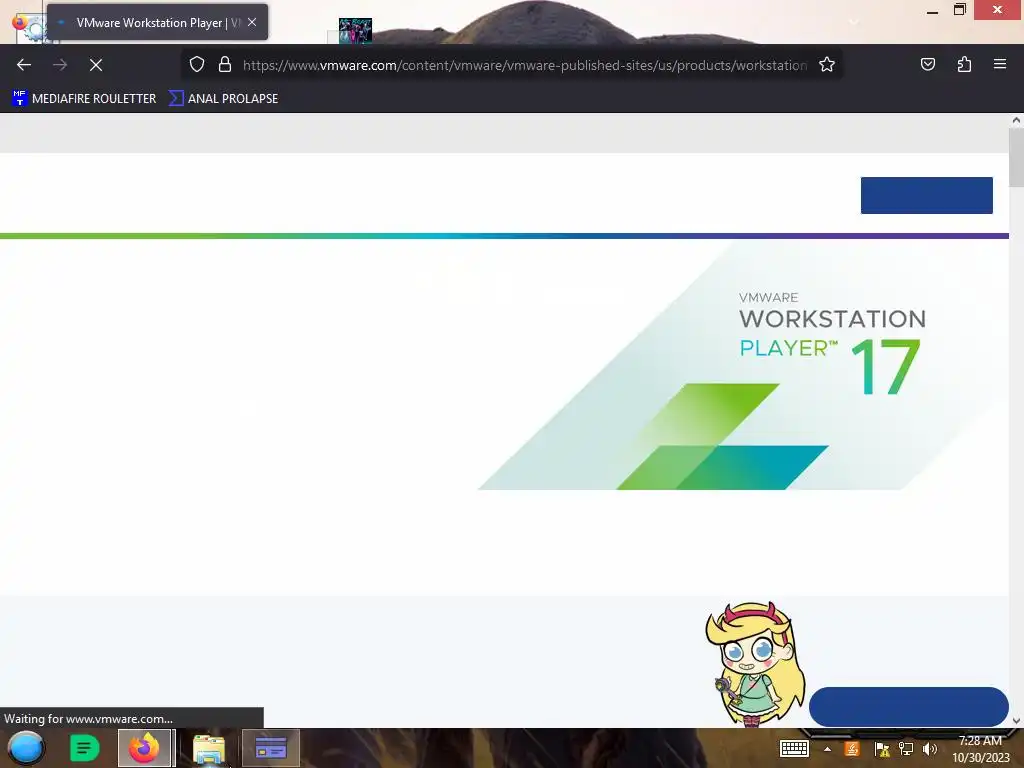
Task: Open the Start orb on taskbar
Action: 26,748
